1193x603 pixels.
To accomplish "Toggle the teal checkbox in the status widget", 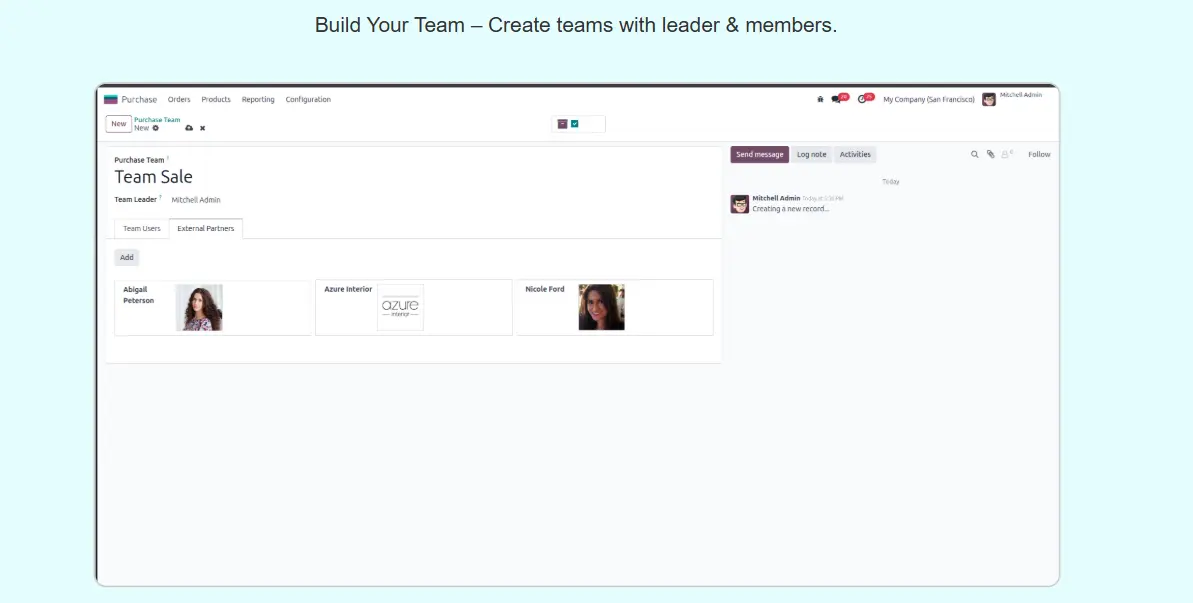I will click(575, 124).
